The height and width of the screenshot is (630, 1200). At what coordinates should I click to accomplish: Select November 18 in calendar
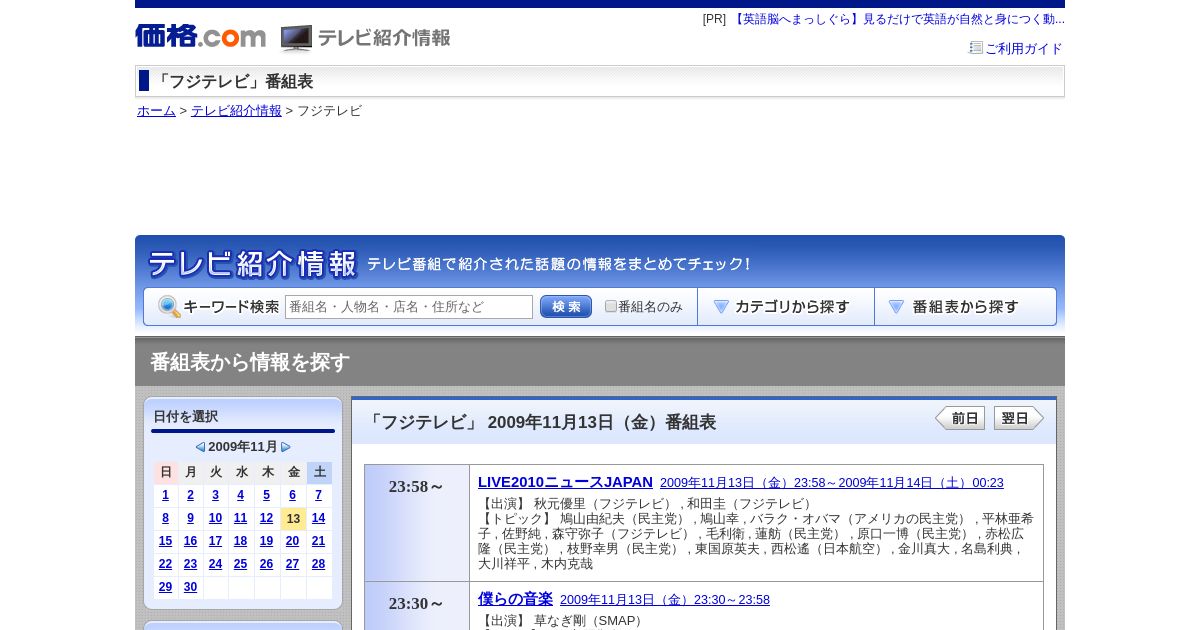pyautogui.click(x=241, y=541)
